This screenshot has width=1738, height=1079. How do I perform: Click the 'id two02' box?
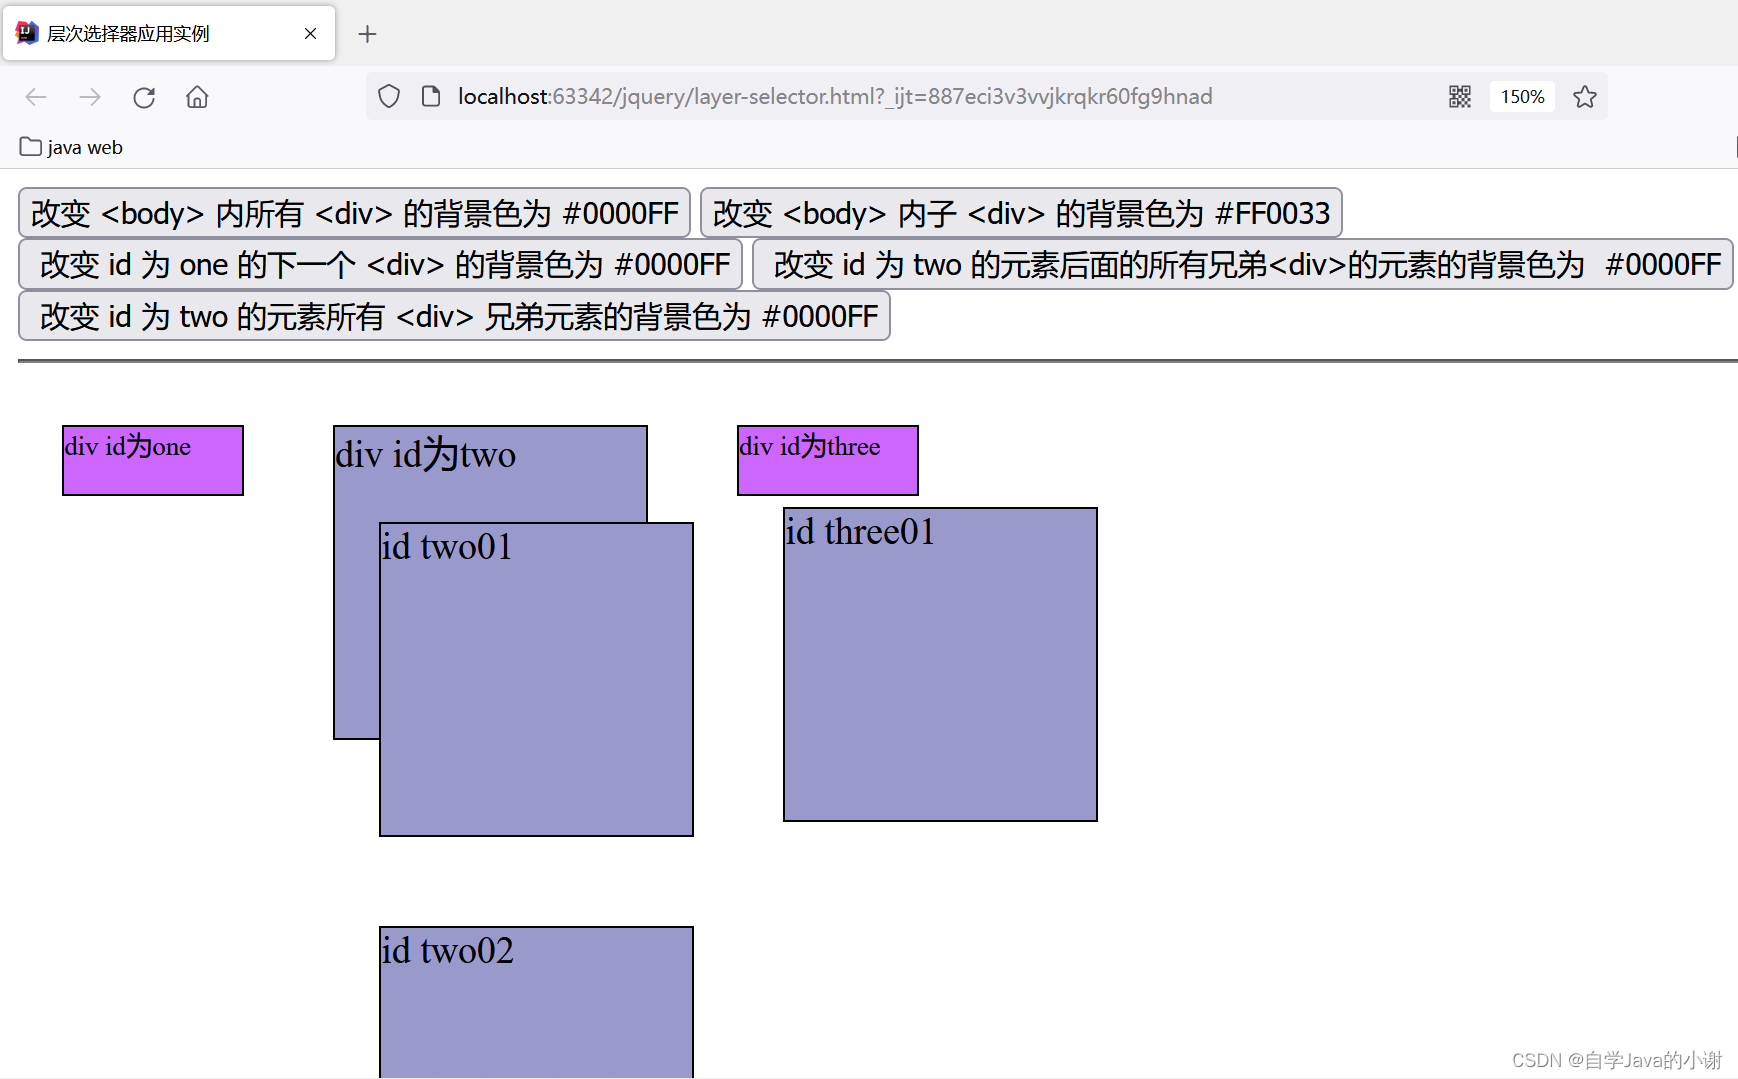(536, 1002)
